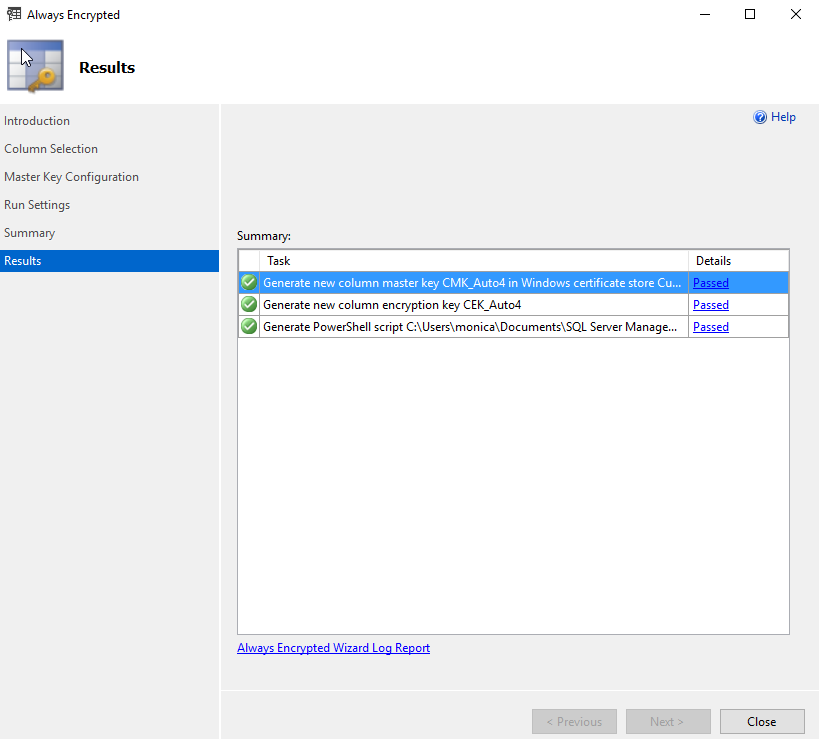
Task: Click the Always Encrypted title bar icon
Action: pos(14,14)
